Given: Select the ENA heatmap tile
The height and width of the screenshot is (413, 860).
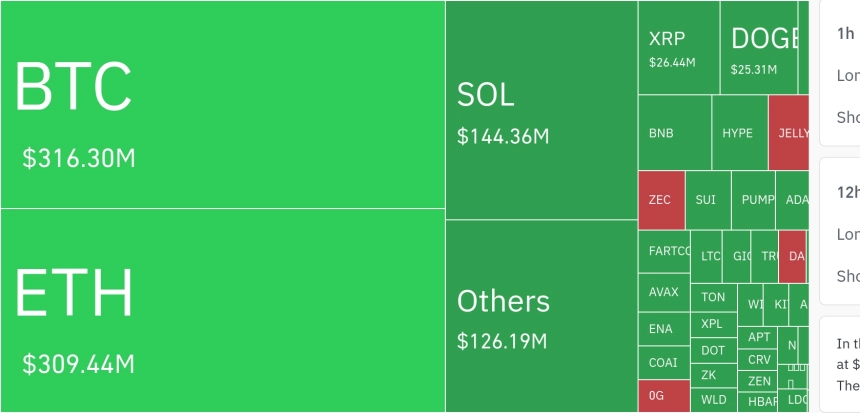Looking at the screenshot, I should pos(664,329).
